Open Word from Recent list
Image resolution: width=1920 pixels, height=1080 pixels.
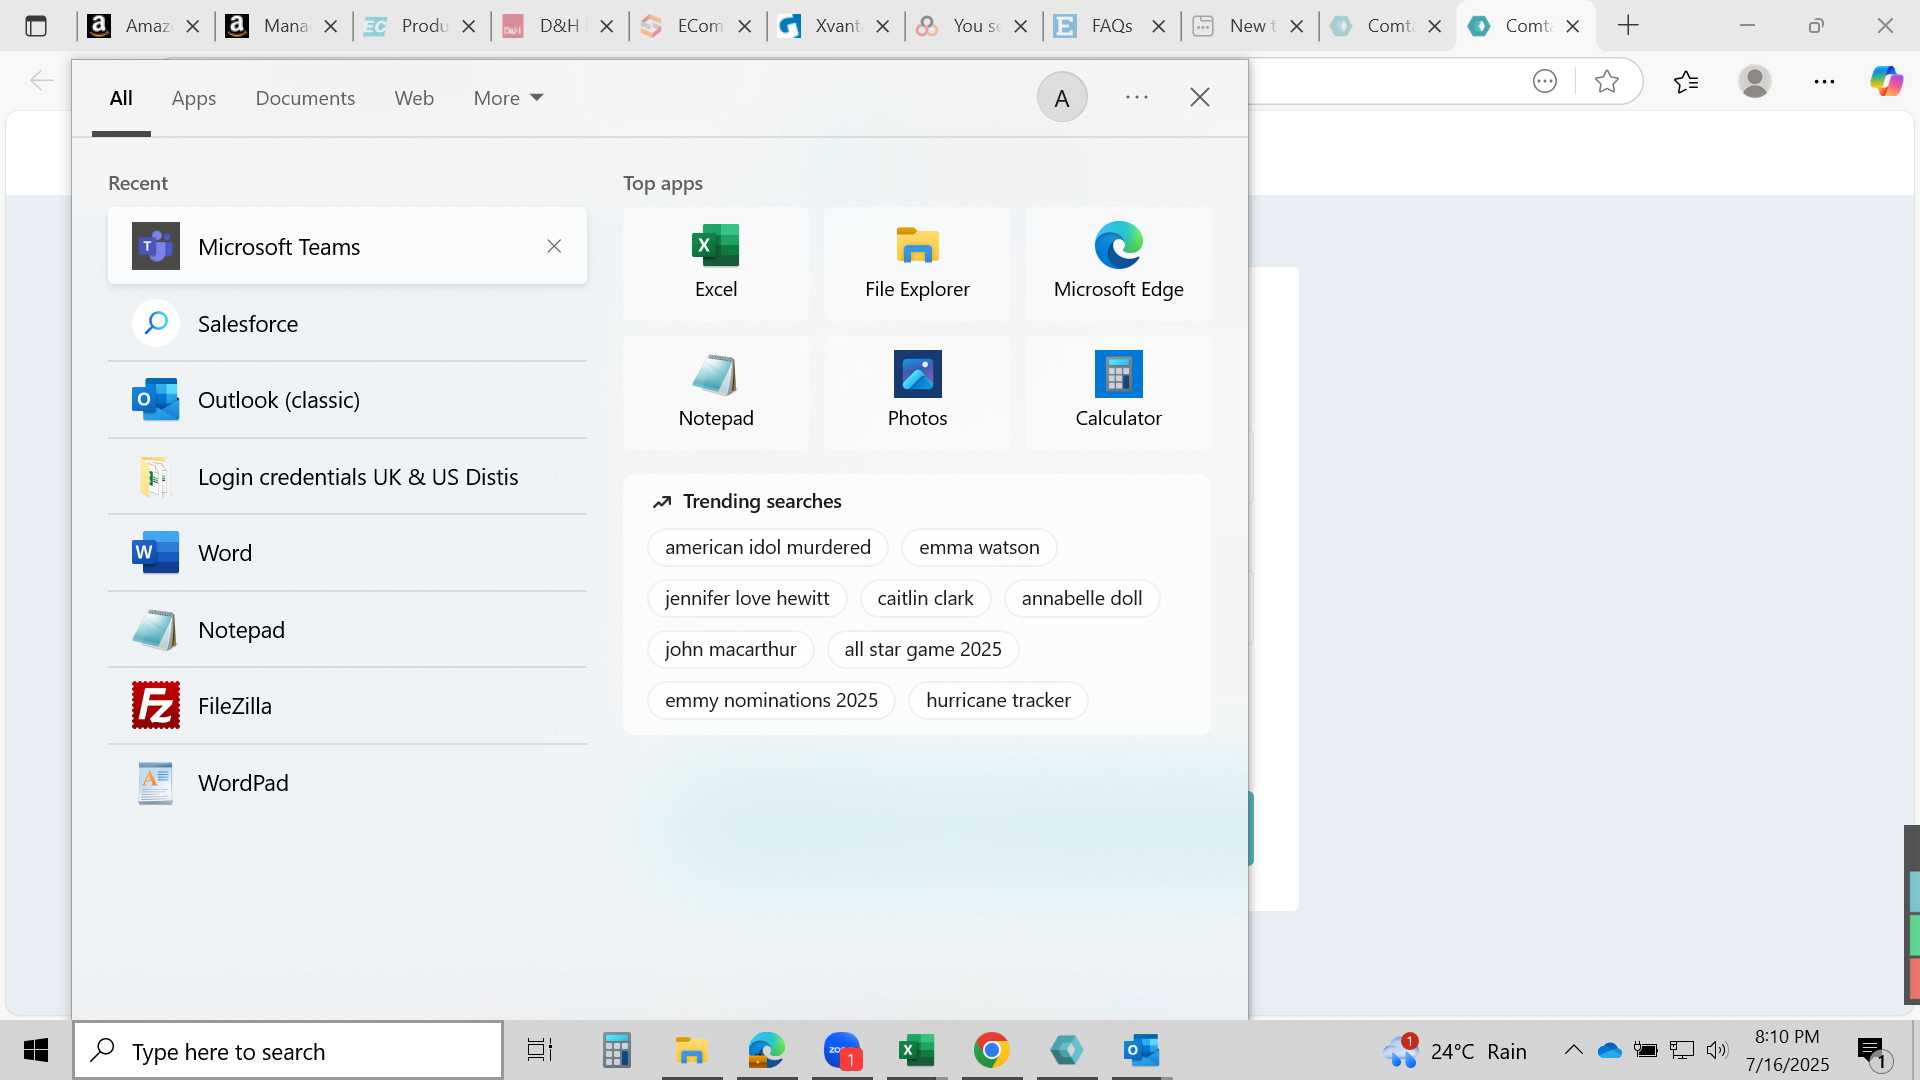tap(347, 553)
